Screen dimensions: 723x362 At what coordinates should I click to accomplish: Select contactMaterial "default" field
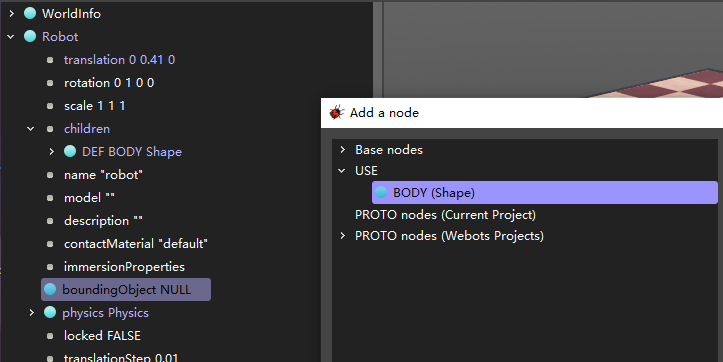click(136, 244)
